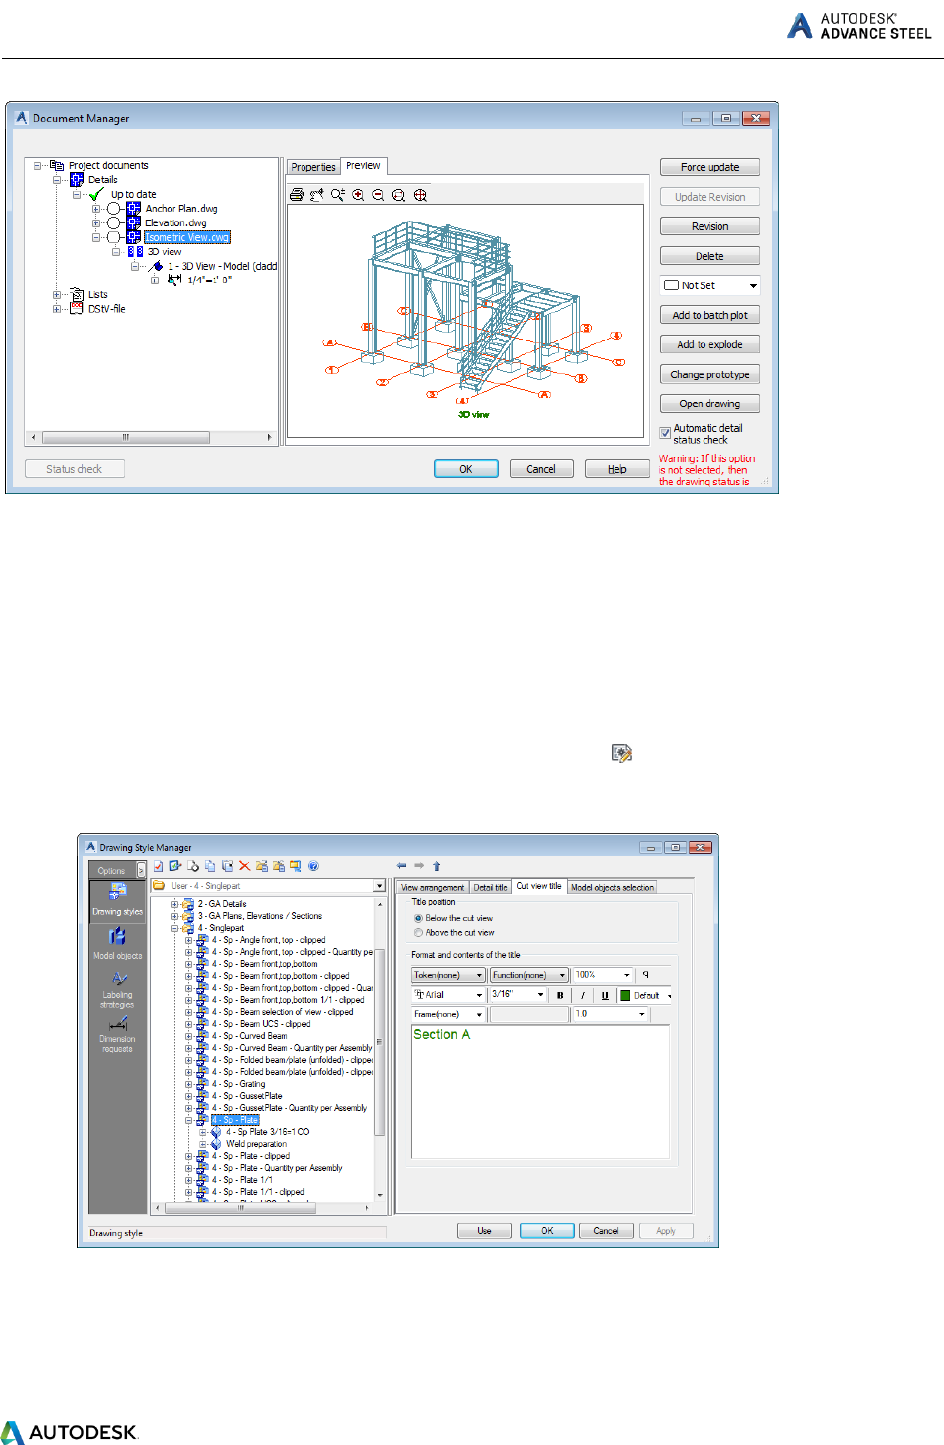Select the 4 - Sp - Grating style
This screenshot has width=944, height=1445.
(238, 1084)
